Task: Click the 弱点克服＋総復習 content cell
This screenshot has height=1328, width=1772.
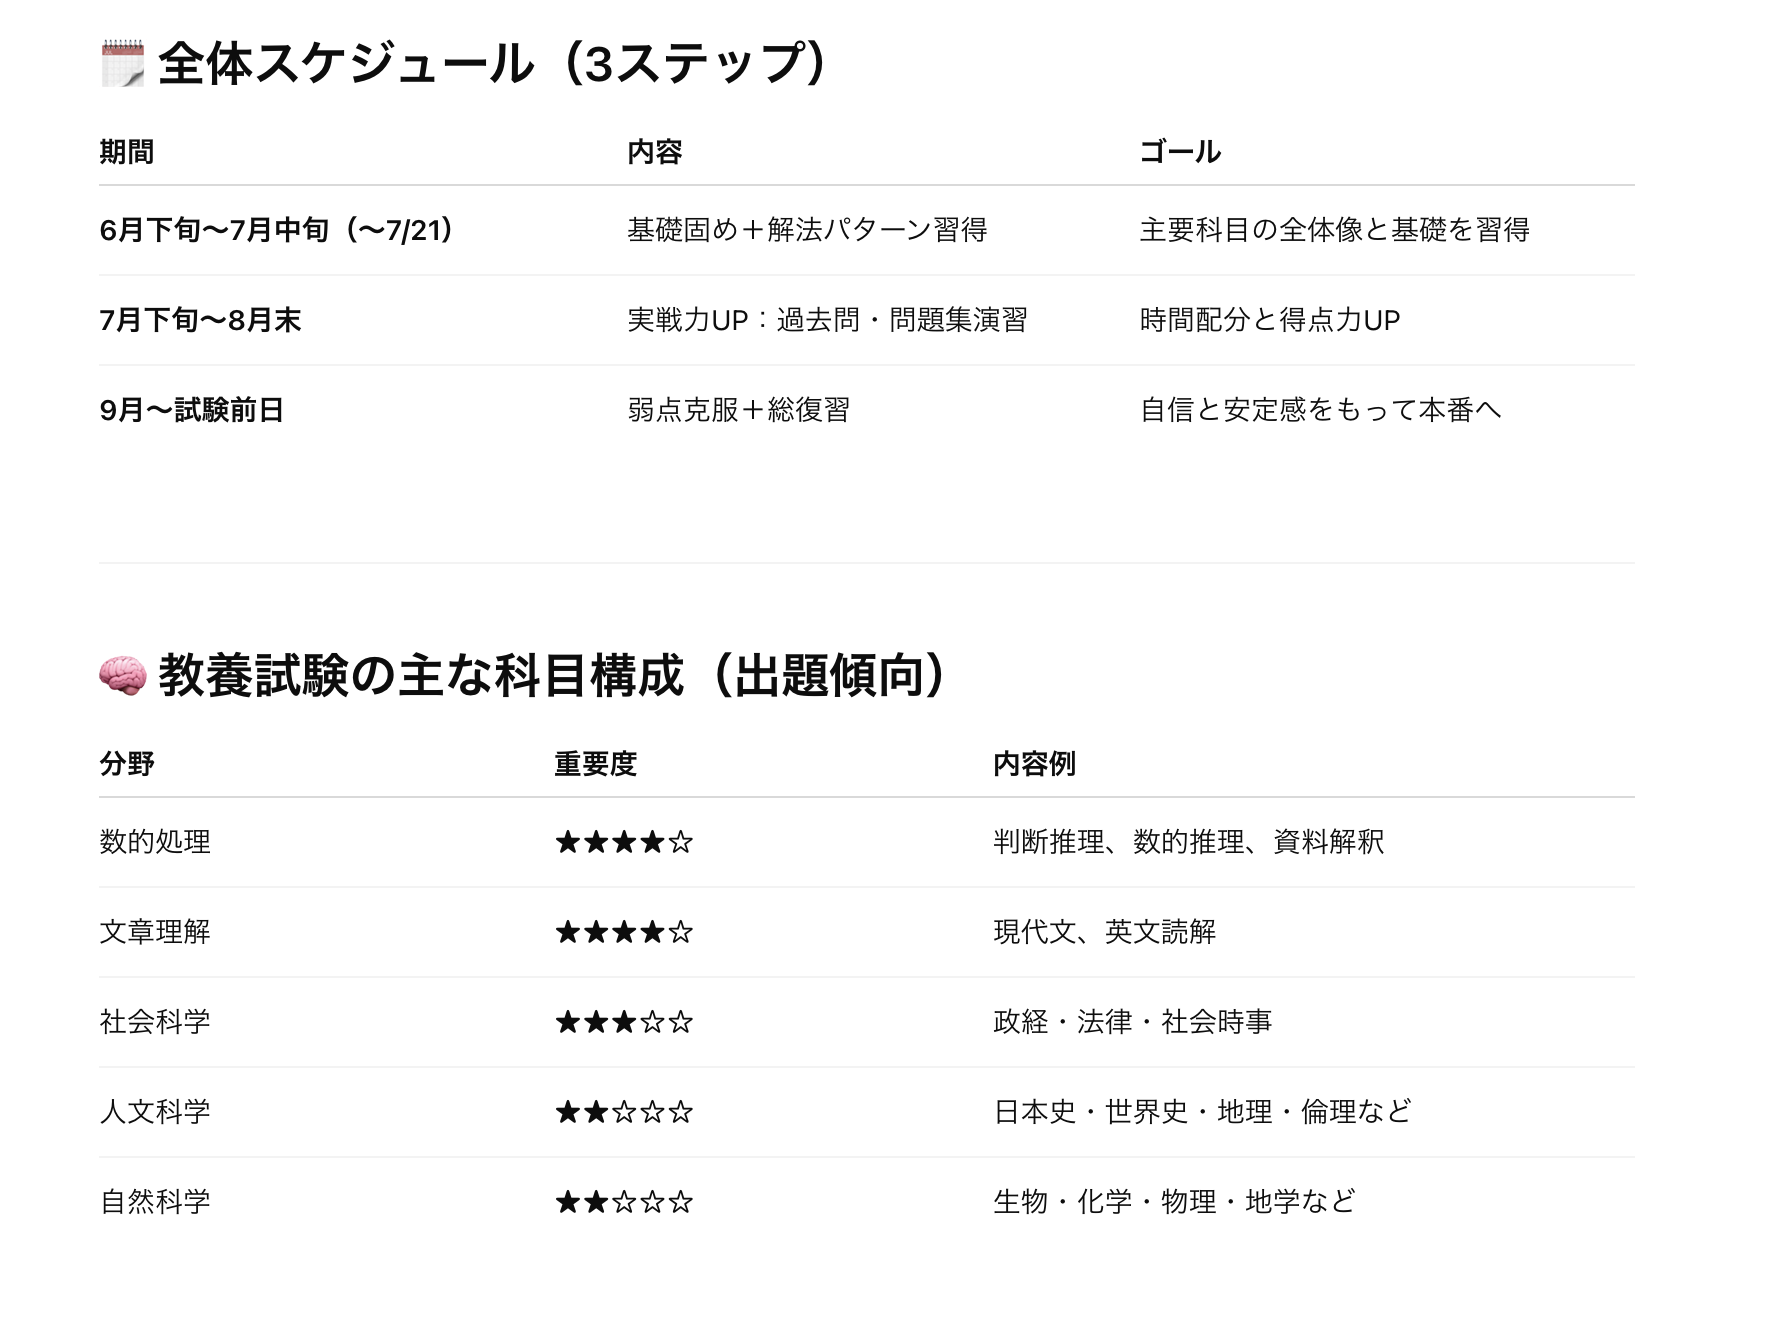Action: [x=739, y=410]
